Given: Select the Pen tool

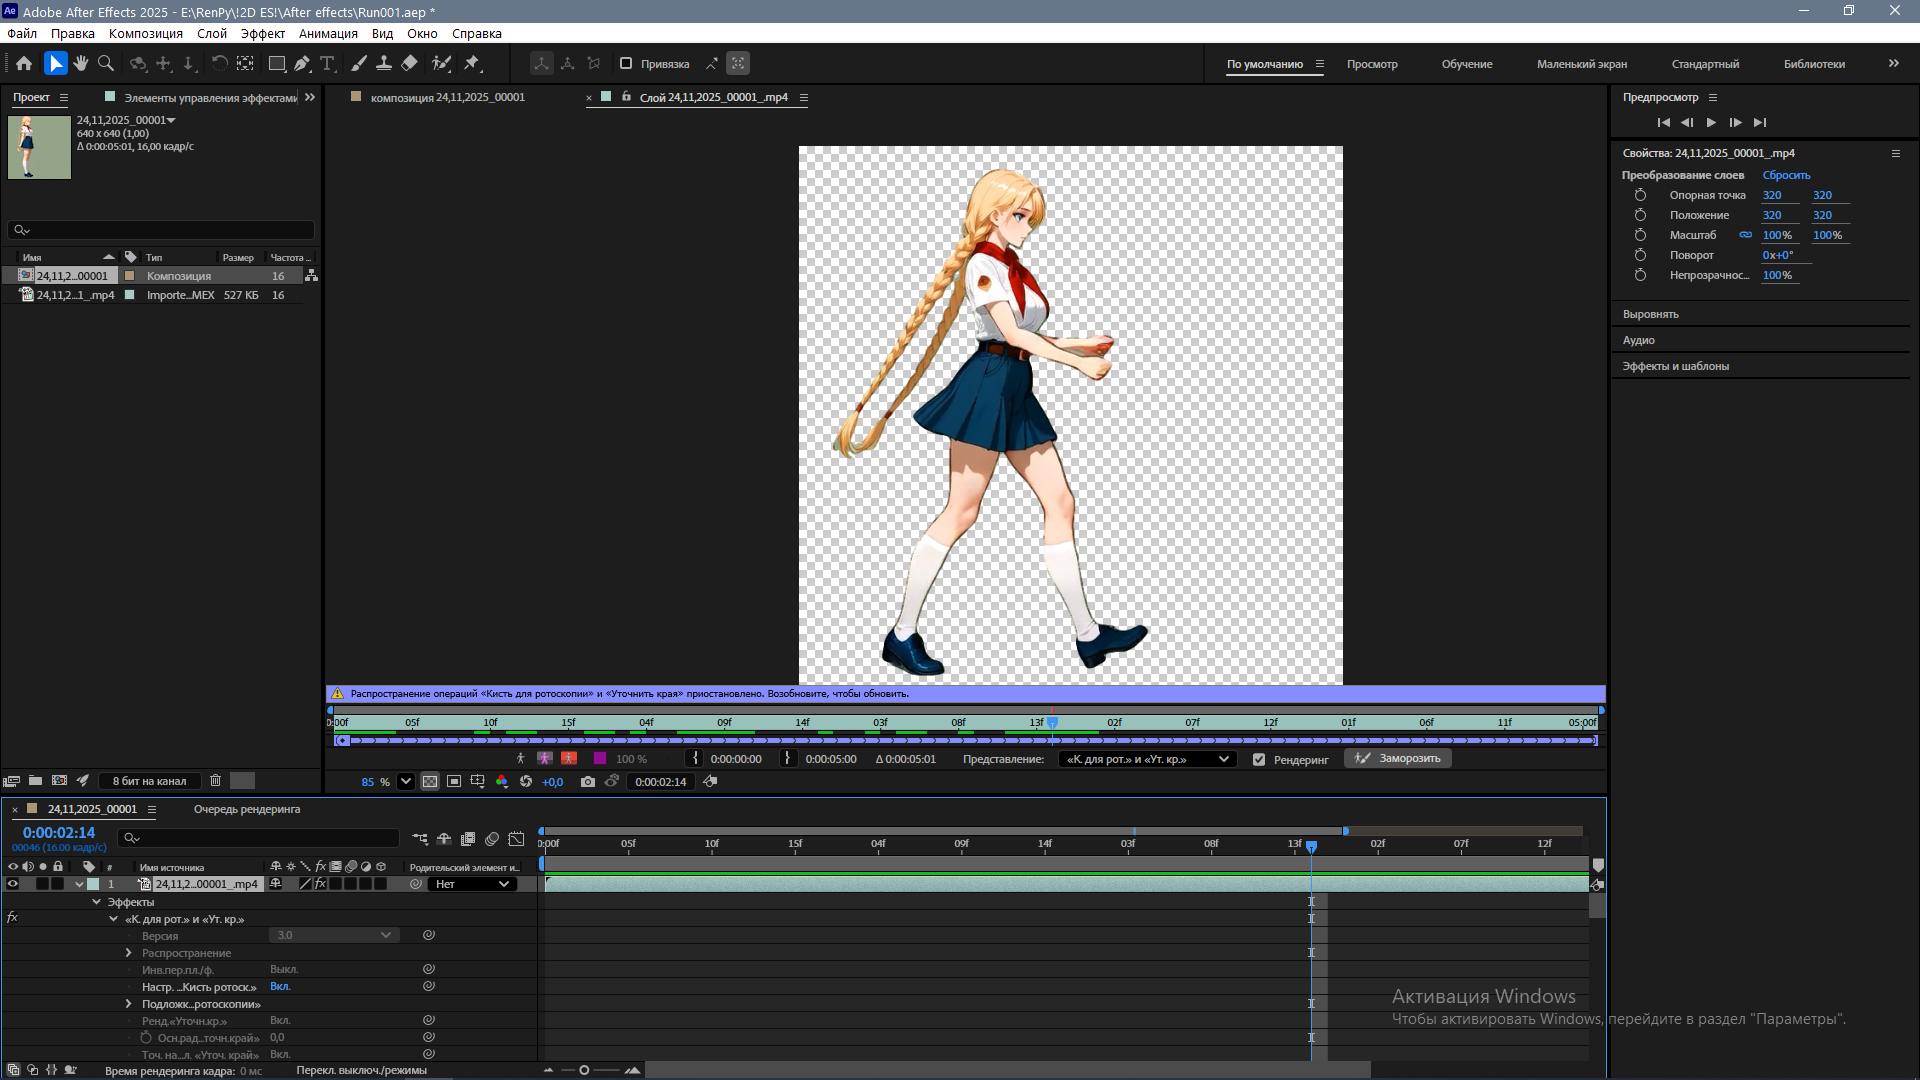Looking at the screenshot, I should [302, 63].
